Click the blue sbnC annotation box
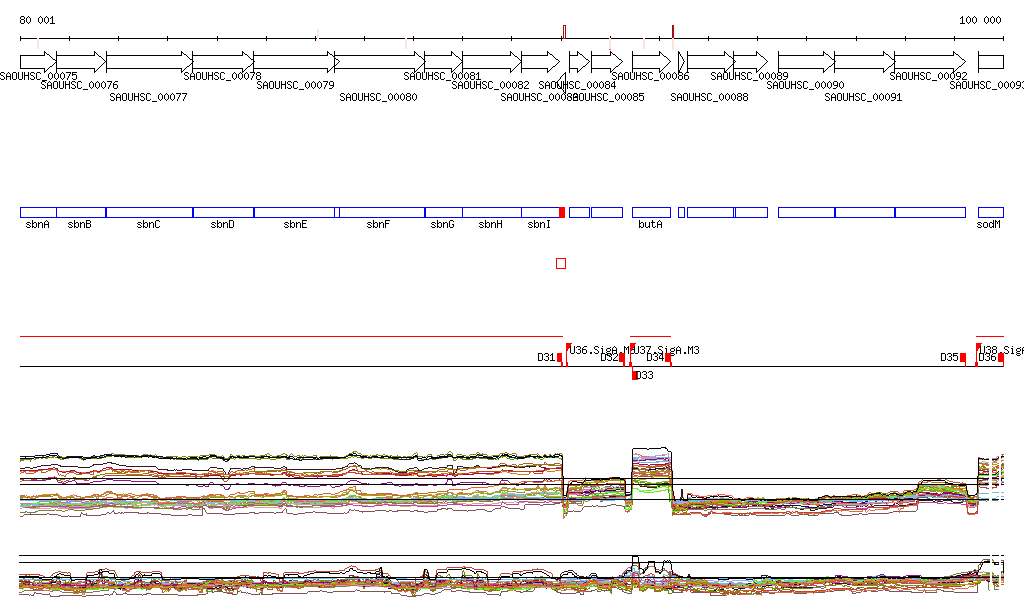 click(x=150, y=212)
